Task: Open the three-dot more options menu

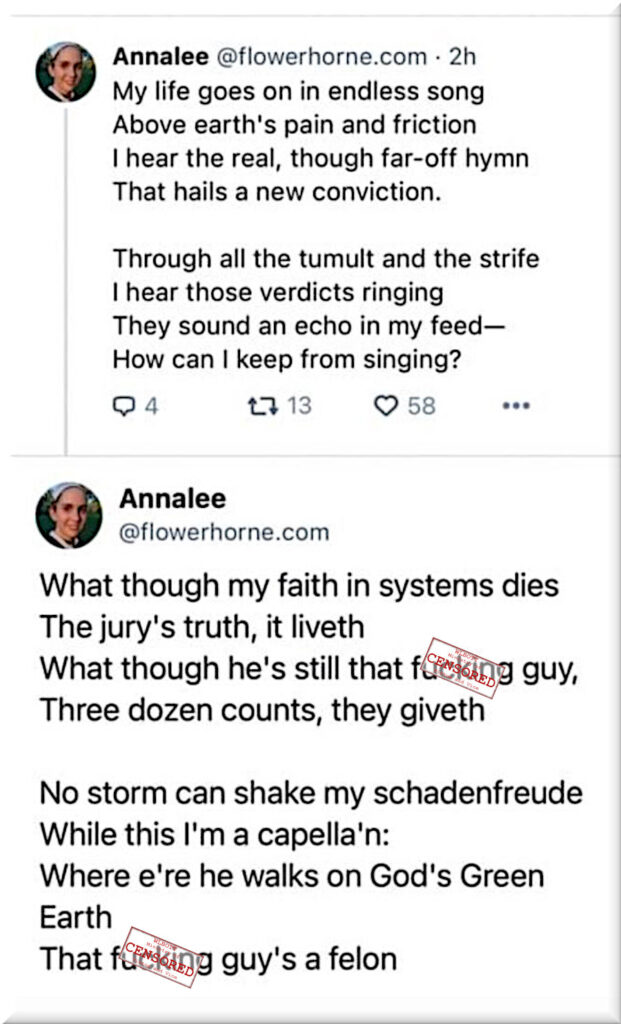Action: [x=515, y=405]
